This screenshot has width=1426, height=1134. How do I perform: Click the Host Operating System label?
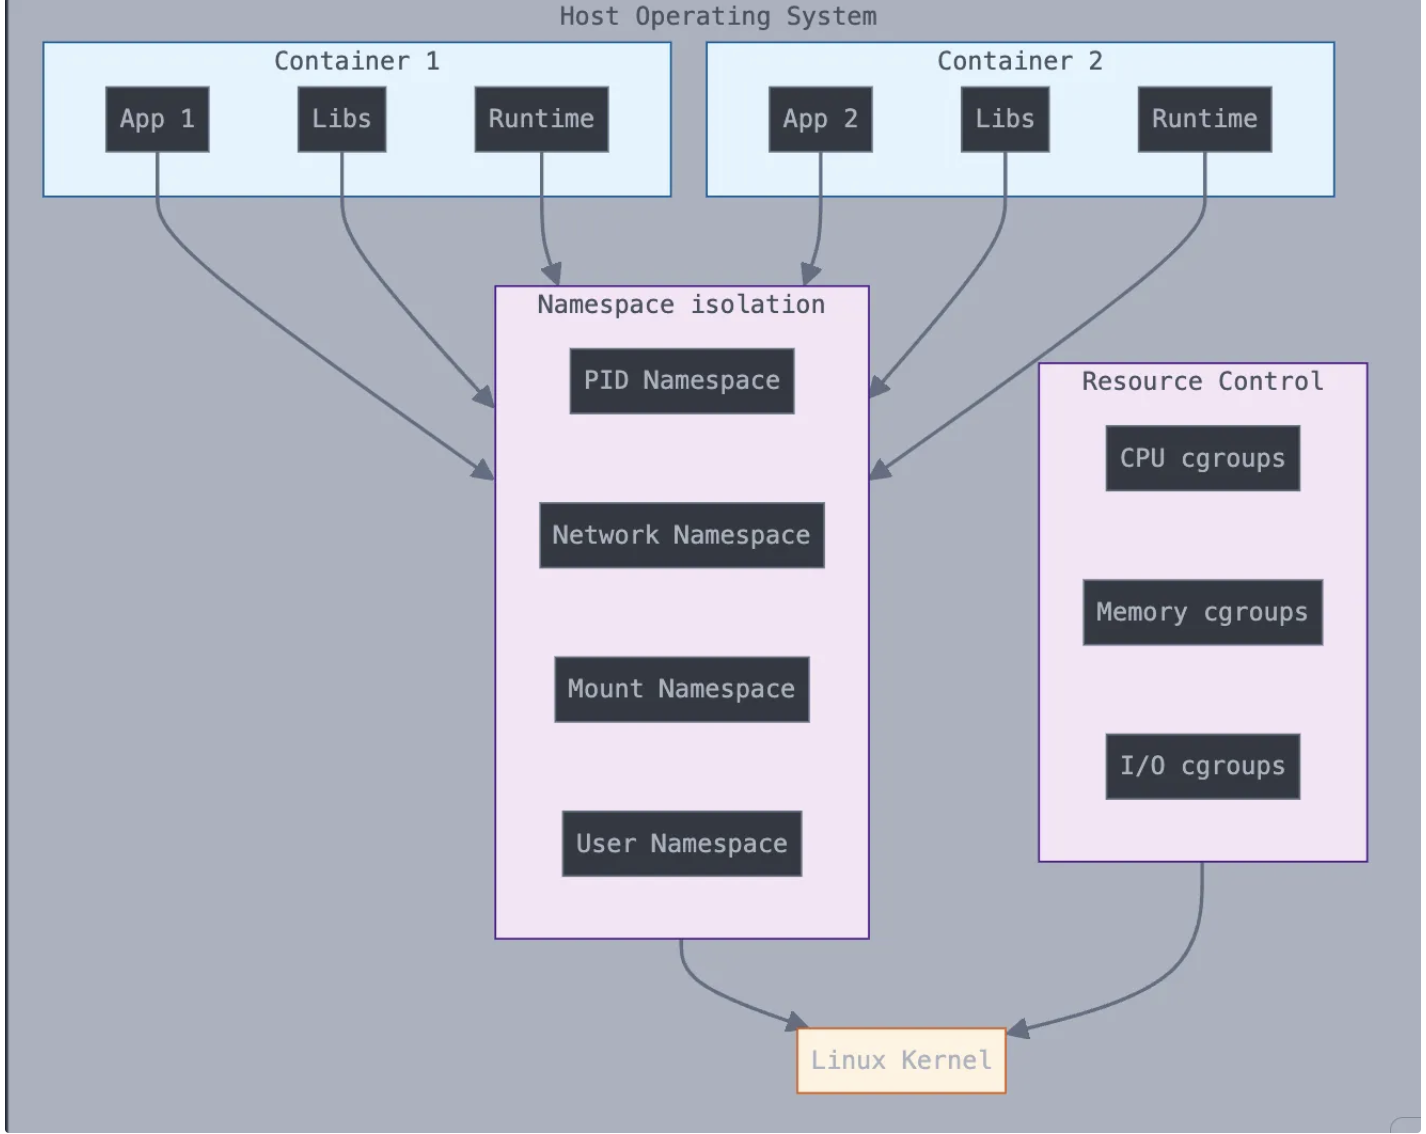pos(718,16)
